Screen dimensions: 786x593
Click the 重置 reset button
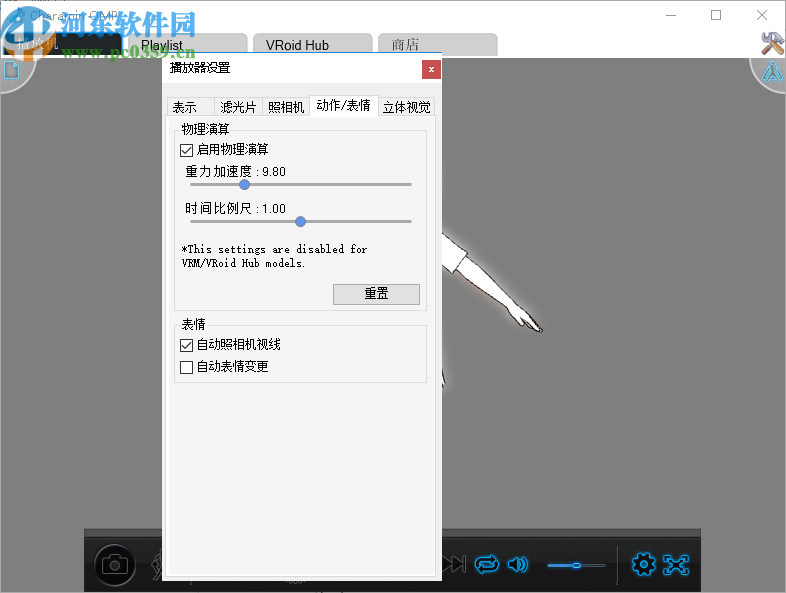[x=376, y=294]
